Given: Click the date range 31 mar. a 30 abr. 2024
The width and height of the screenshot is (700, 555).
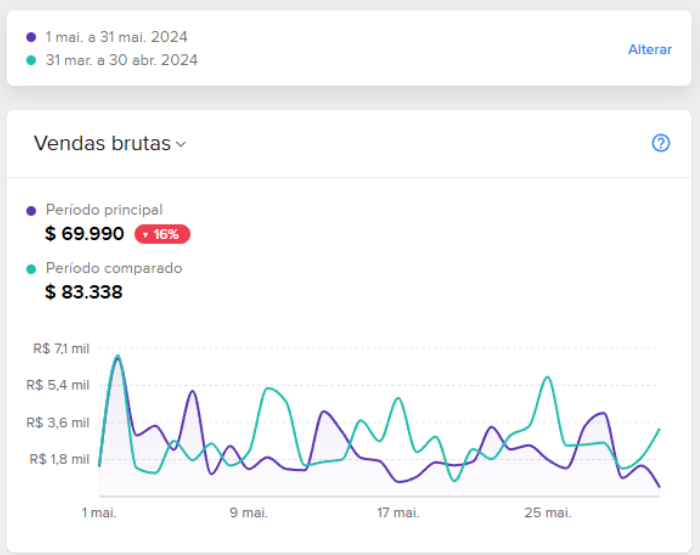Looking at the screenshot, I should click(121, 60).
